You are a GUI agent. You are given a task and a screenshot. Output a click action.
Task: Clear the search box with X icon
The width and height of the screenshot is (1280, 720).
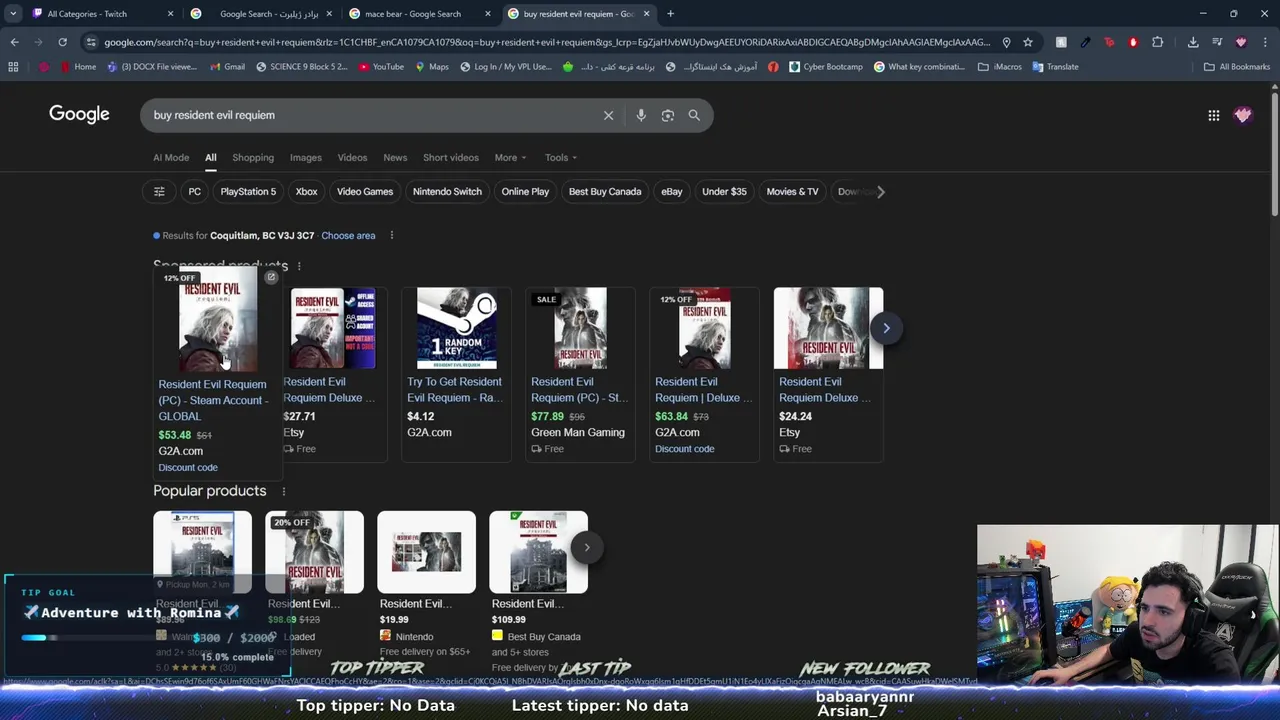click(x=608, y=115)
